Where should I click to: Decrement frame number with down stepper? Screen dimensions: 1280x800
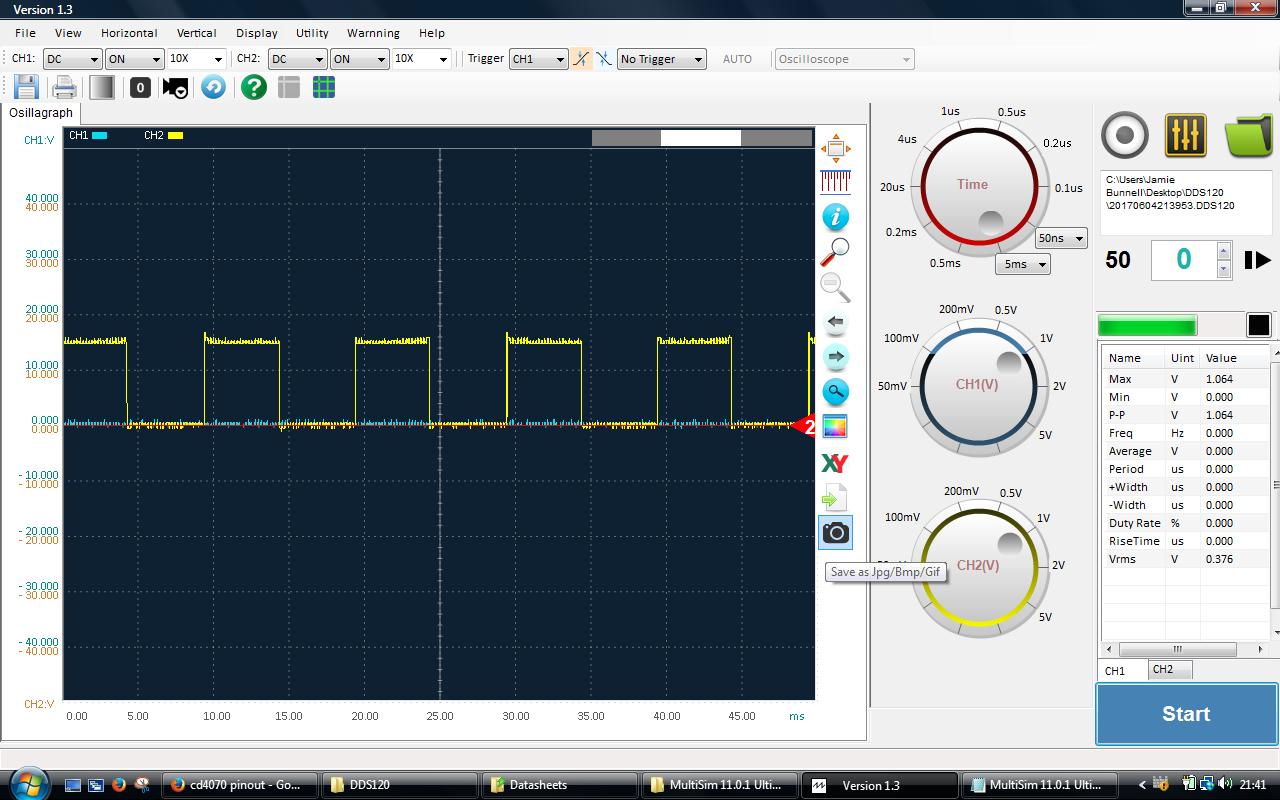1223,269
